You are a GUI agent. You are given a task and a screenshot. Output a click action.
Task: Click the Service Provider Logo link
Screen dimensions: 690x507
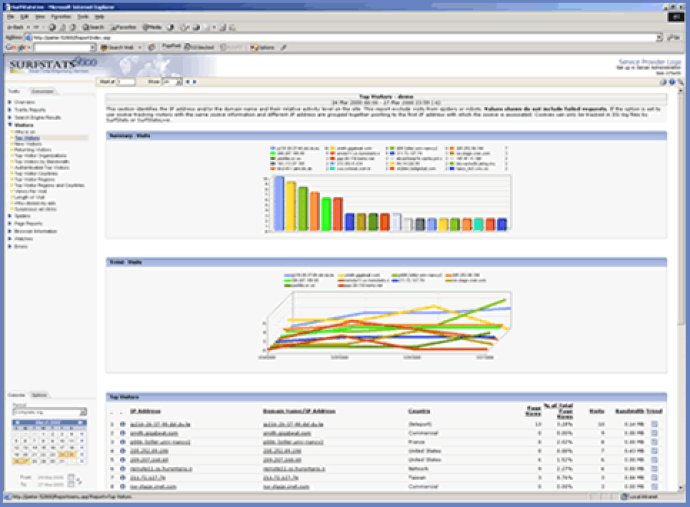point(650,62)
